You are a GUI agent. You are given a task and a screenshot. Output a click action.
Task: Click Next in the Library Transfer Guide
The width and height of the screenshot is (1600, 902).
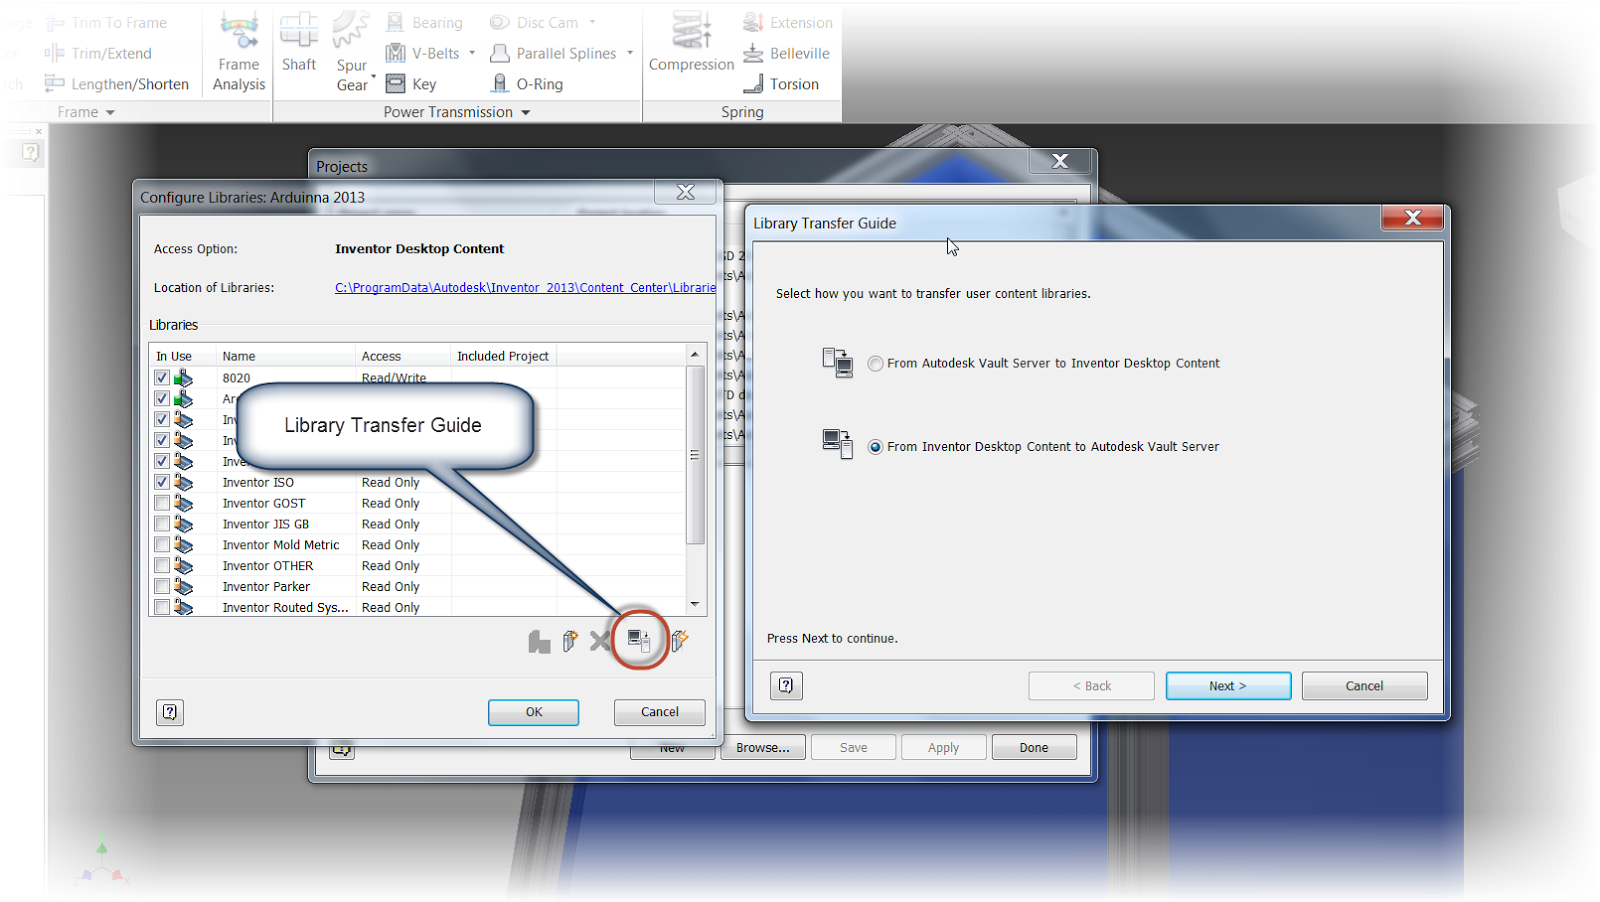coord(1228,686)
